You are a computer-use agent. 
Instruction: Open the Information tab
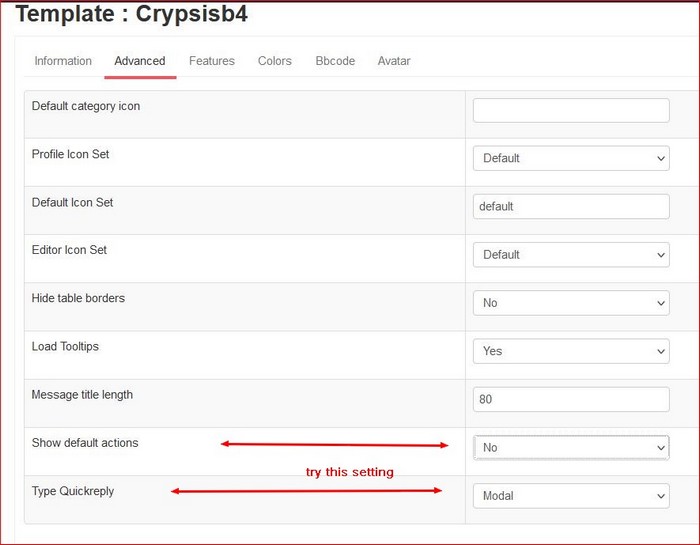tap(63, 61)
